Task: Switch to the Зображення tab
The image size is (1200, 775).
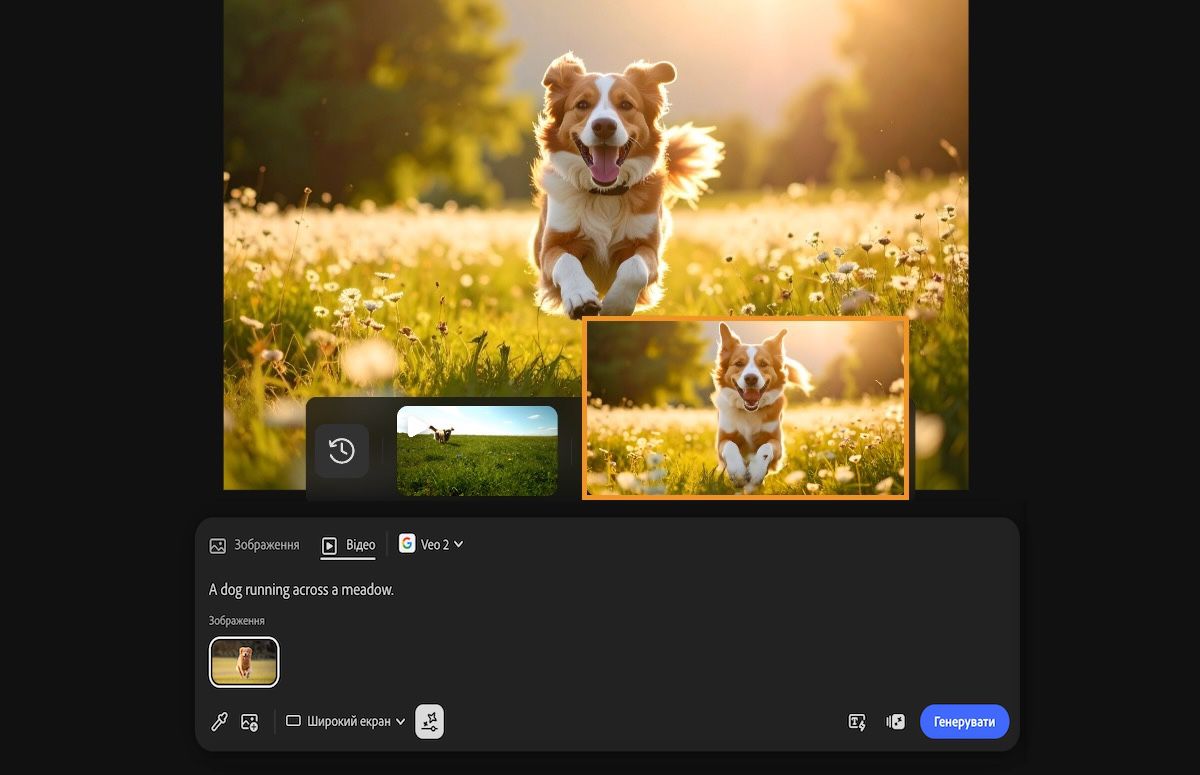Action: (254, 545)
